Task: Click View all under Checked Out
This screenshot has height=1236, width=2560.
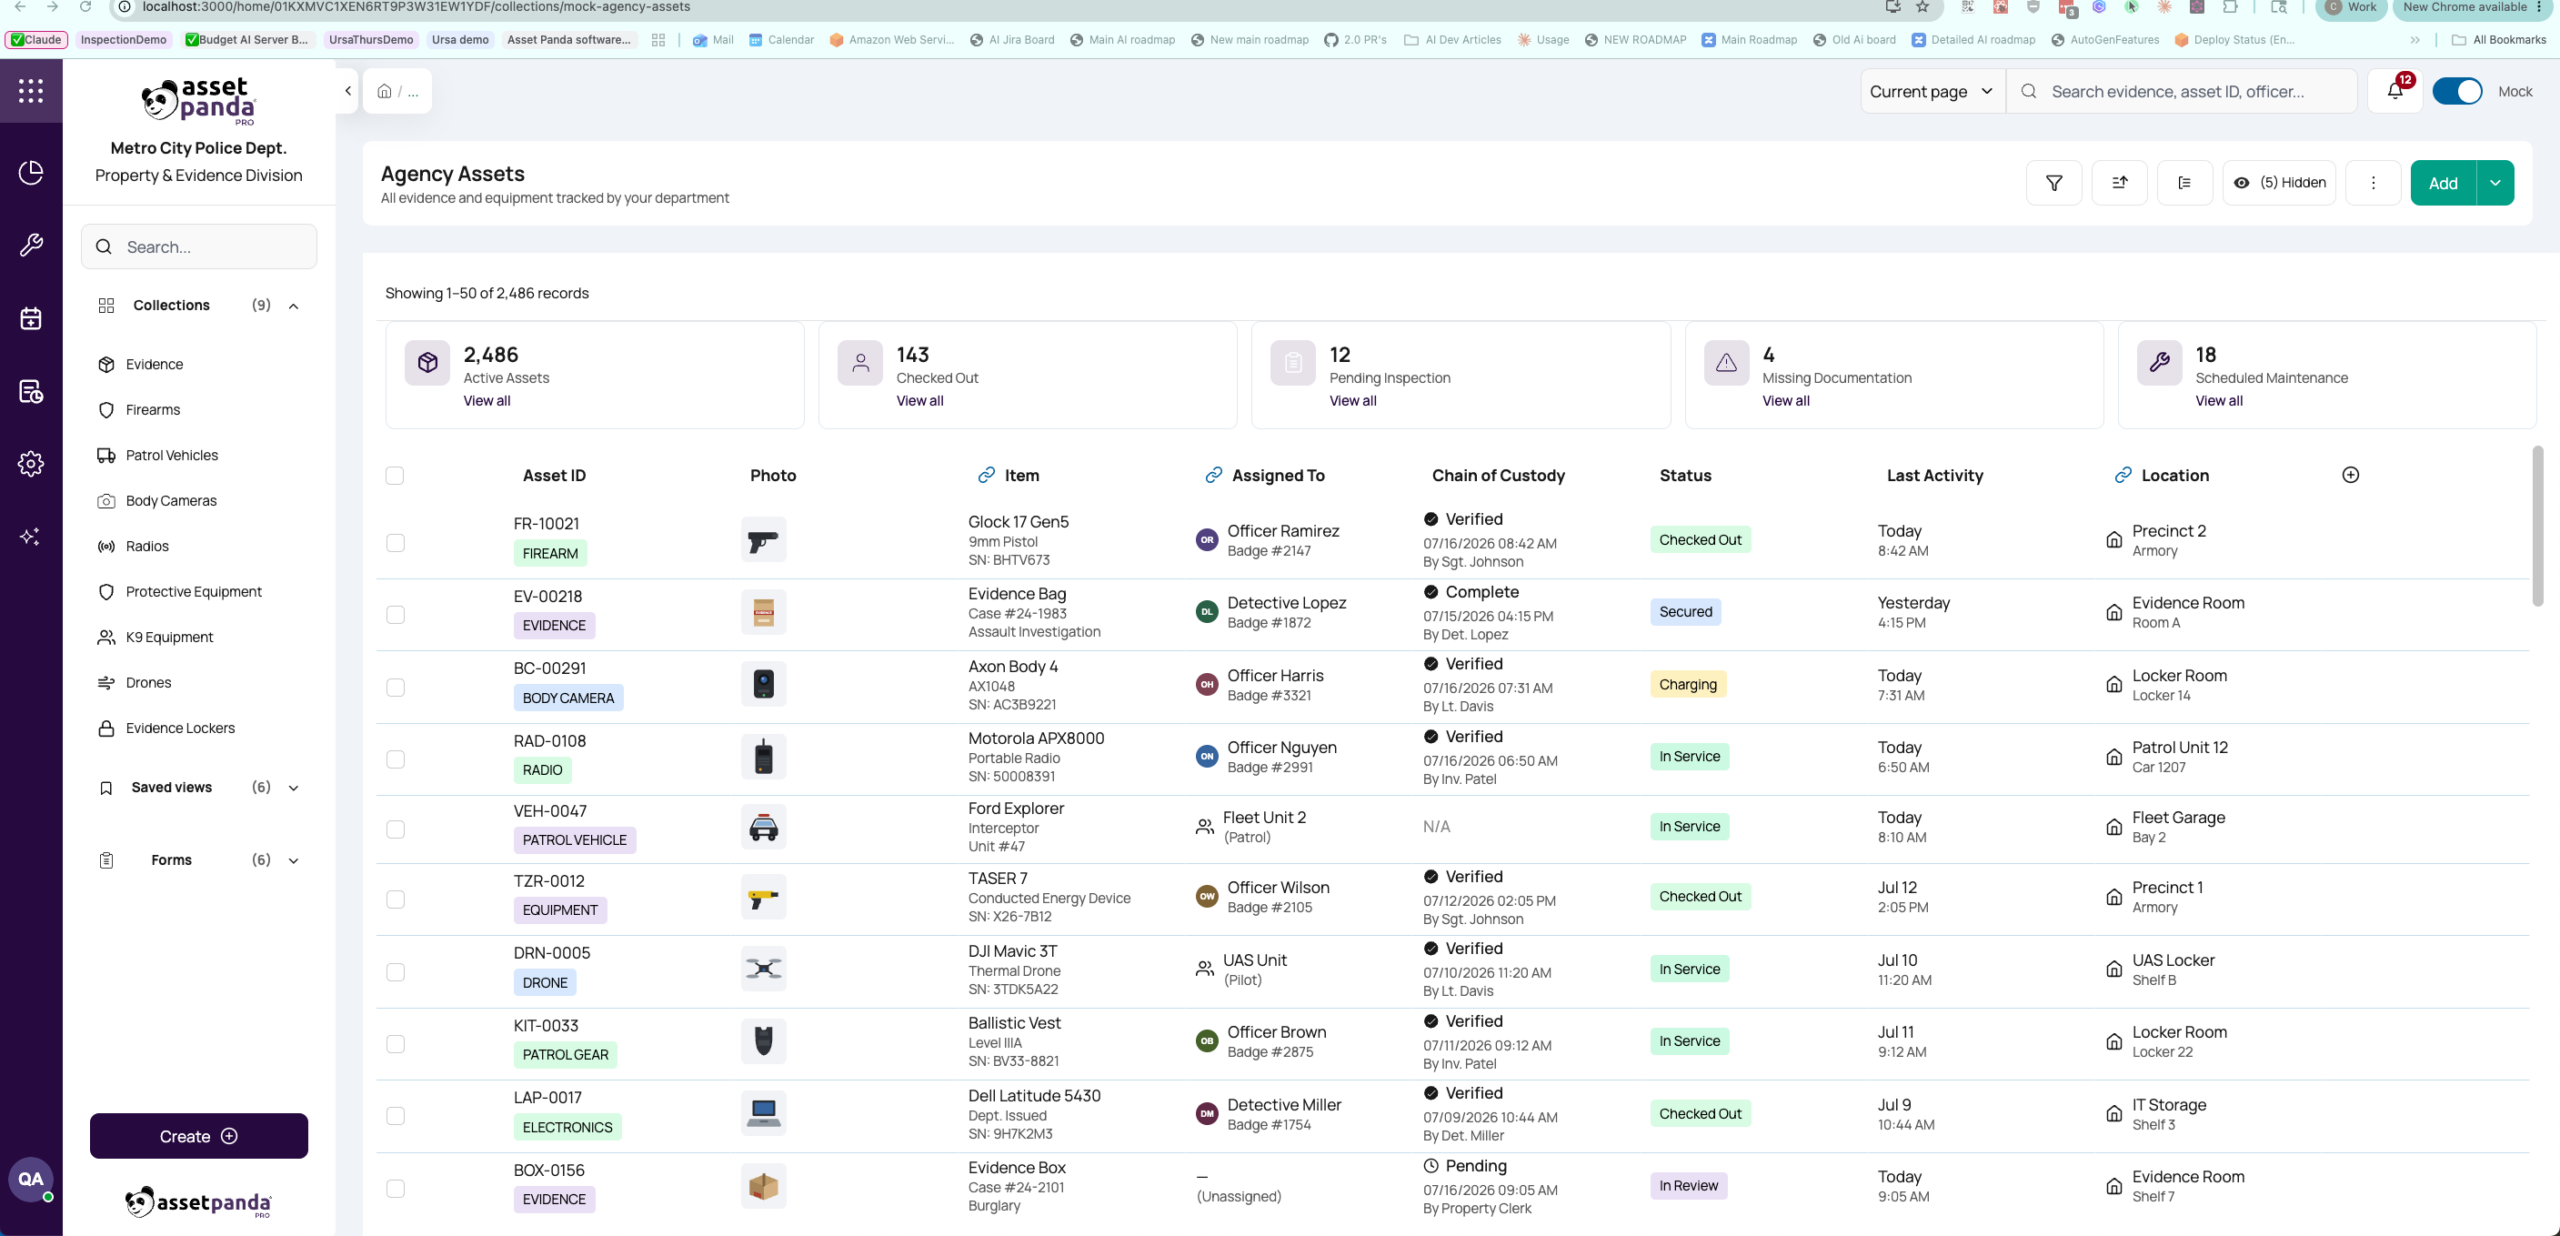Action: point(920,401)
